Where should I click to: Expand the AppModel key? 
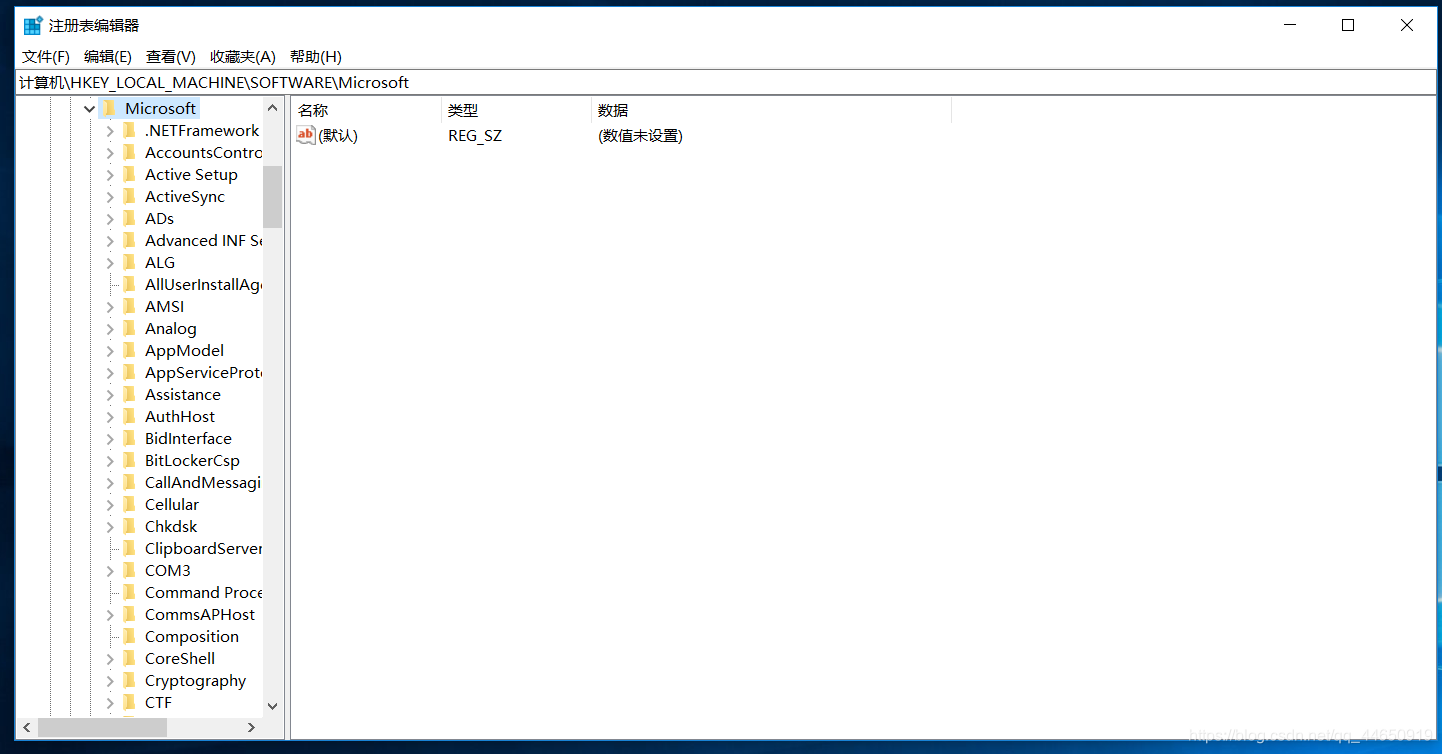[x=110, y=350]
